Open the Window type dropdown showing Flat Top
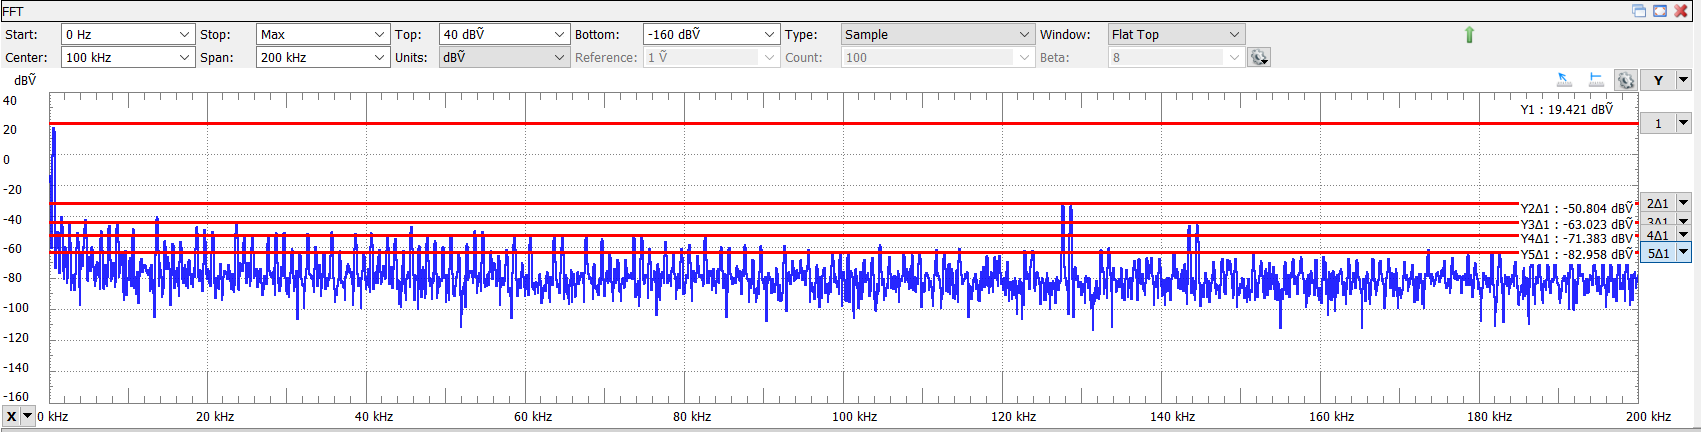1701x432 pixels. pyautogui.click(x=1234, y=35)
